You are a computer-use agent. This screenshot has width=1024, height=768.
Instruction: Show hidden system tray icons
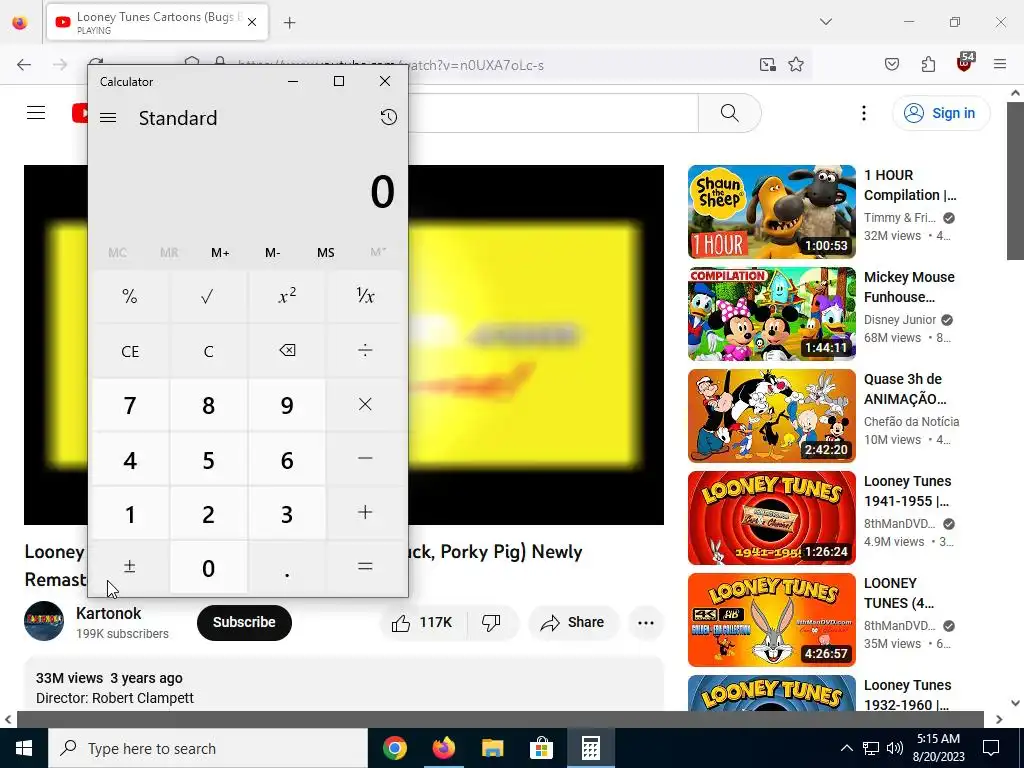(846, 748)
